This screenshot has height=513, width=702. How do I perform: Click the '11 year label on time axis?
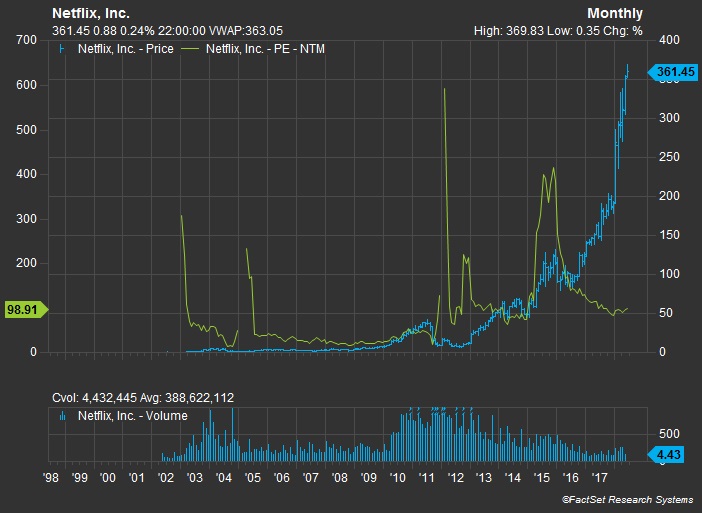[426, 478]
